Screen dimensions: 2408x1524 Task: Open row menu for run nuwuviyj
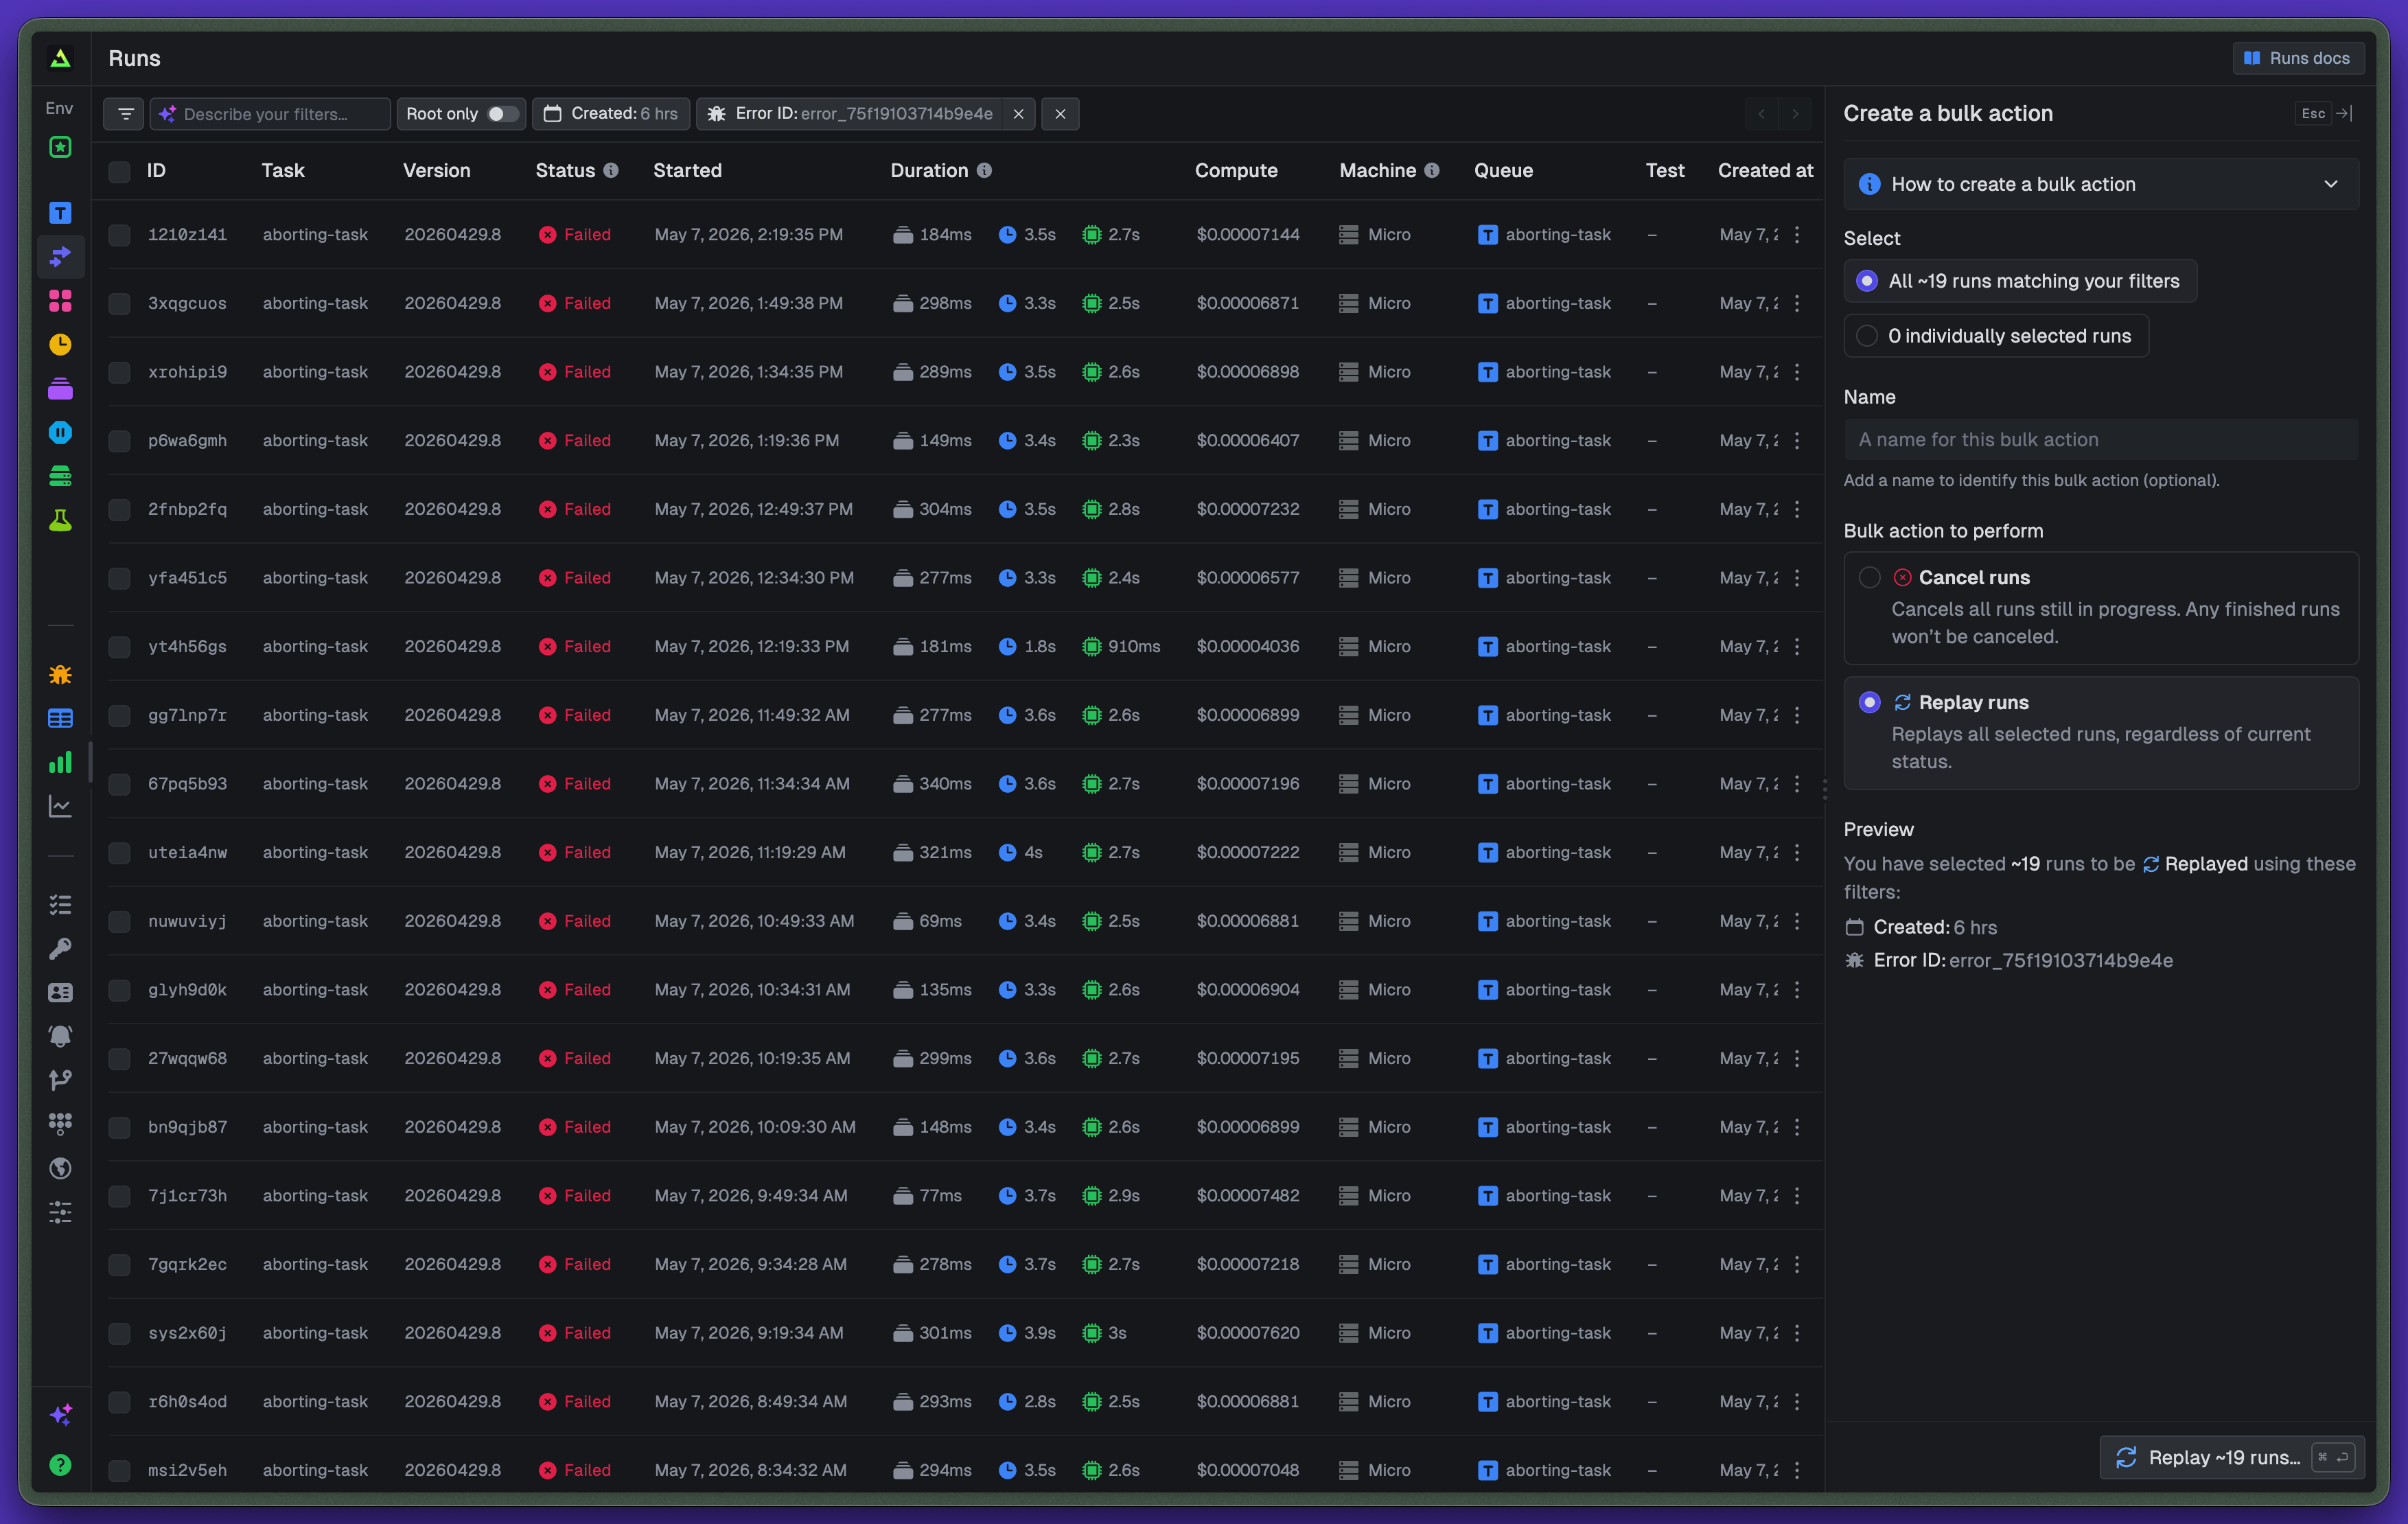point(1797,921)
